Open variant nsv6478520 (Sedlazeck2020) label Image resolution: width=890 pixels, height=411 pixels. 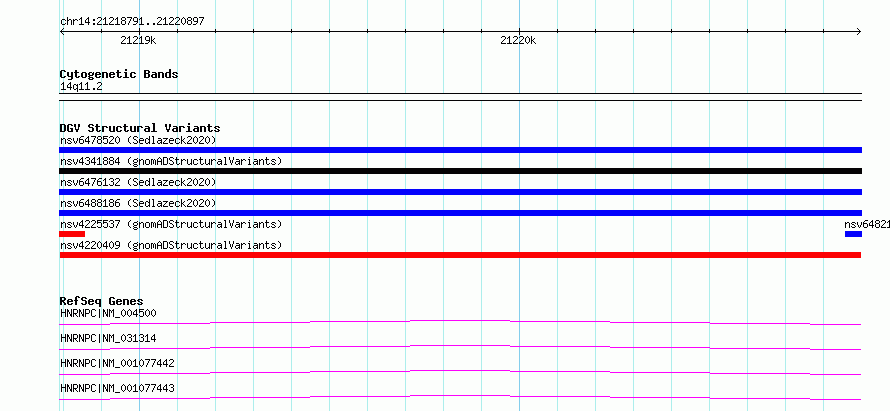point(138,140)
